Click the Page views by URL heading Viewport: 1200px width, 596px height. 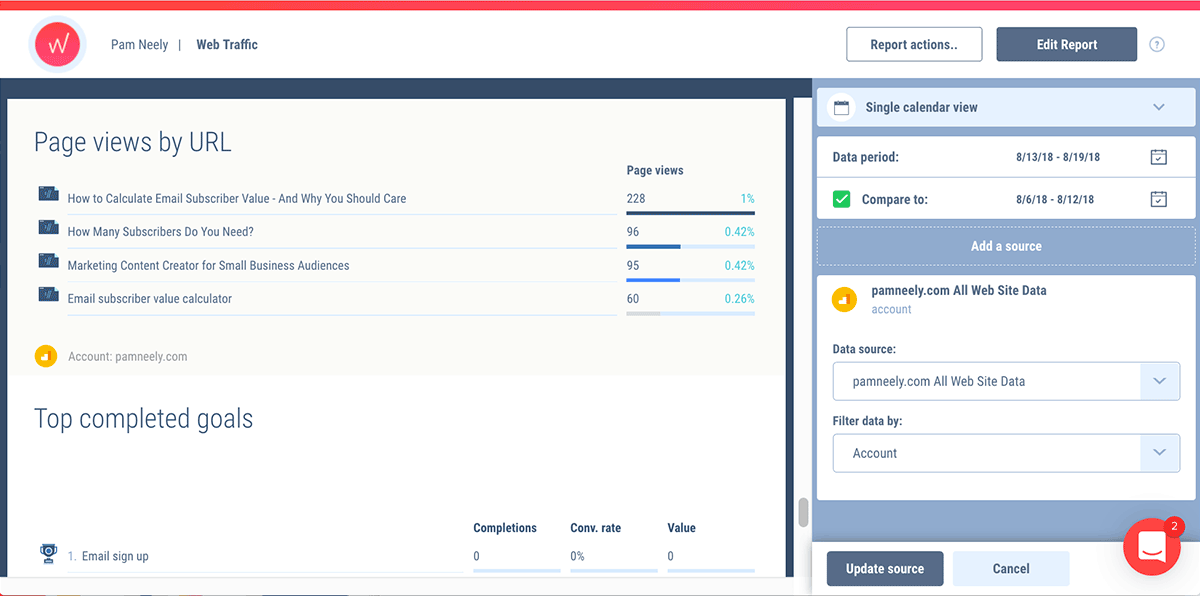coord(133,142)
